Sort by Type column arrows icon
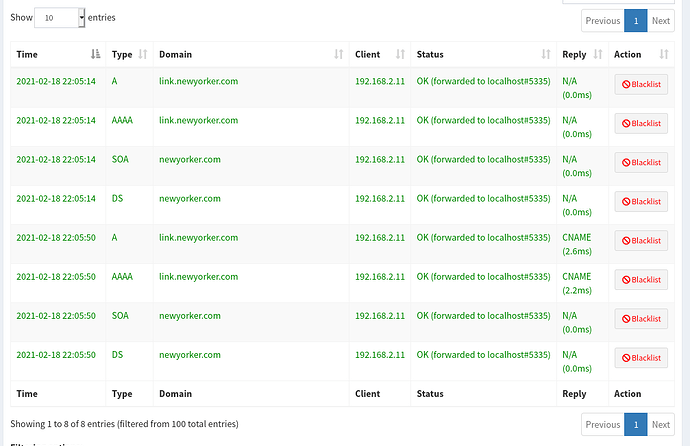 coord(143,54)
